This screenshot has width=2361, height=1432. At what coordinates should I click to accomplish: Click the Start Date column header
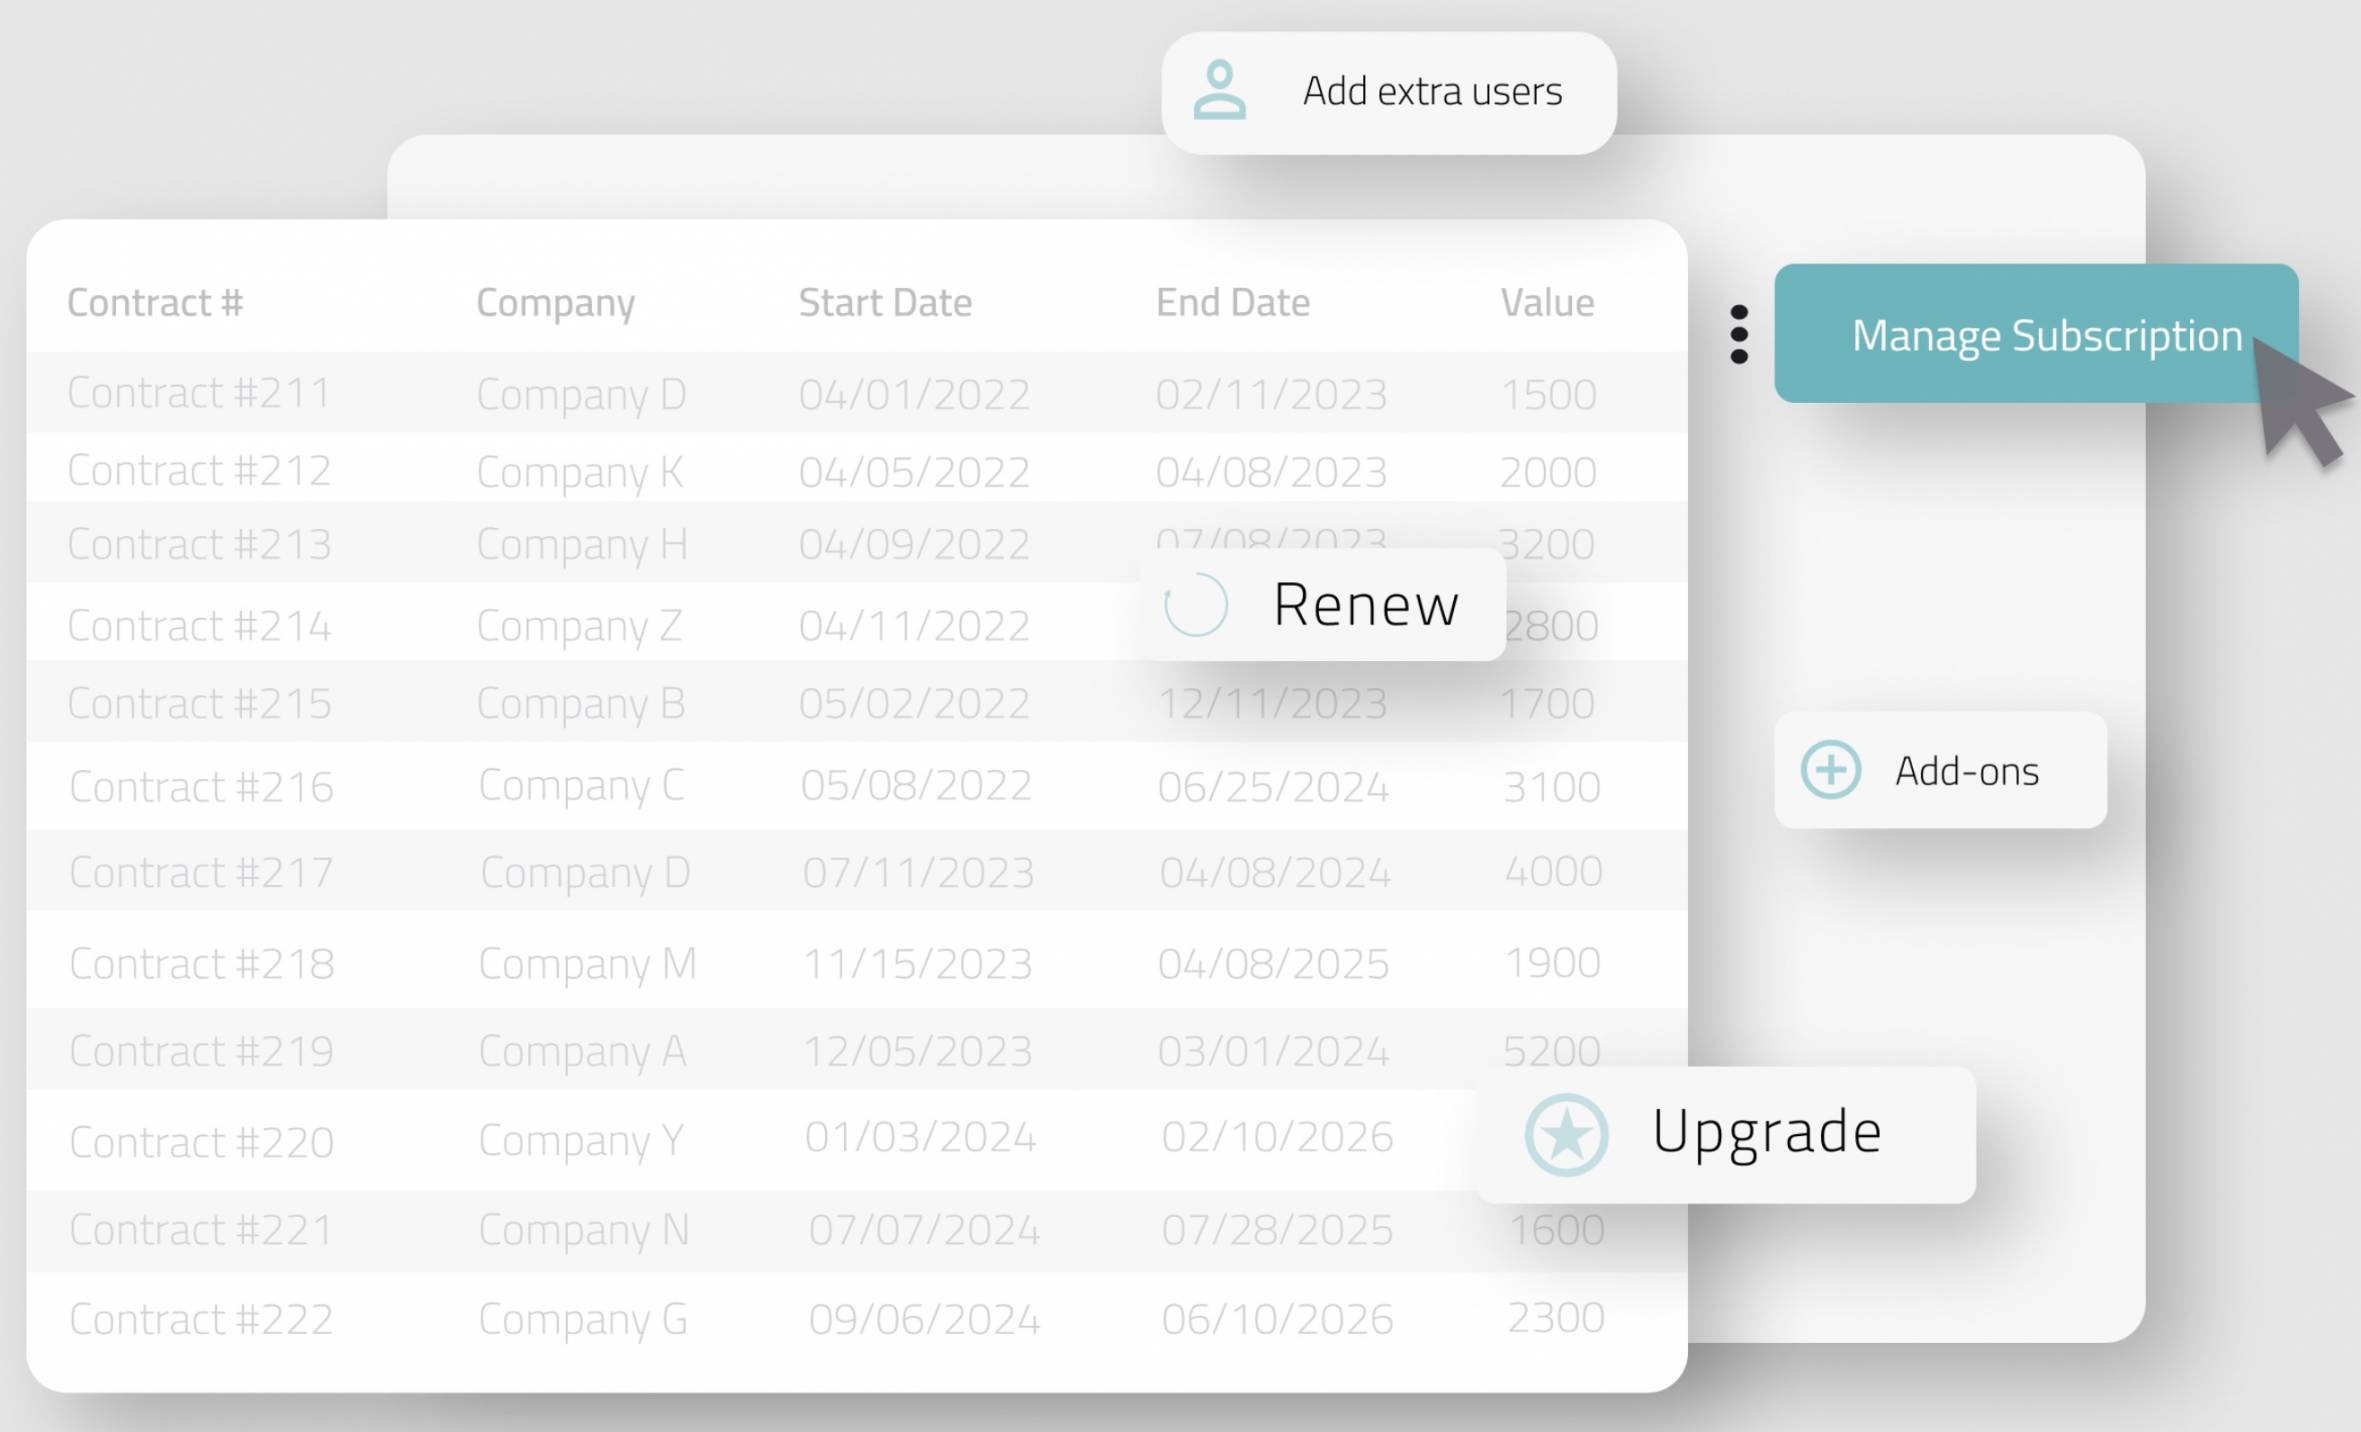coord(885,303)
